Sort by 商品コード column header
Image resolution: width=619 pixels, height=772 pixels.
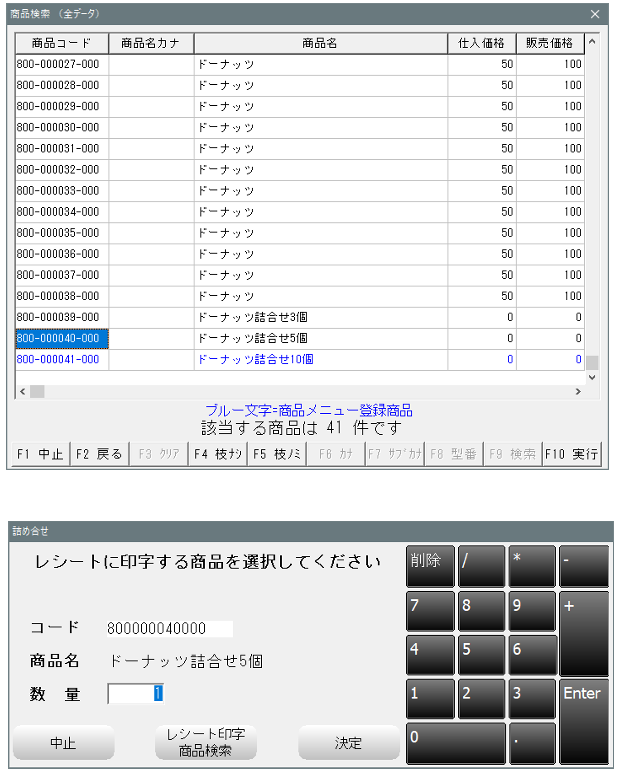[62, 43]
